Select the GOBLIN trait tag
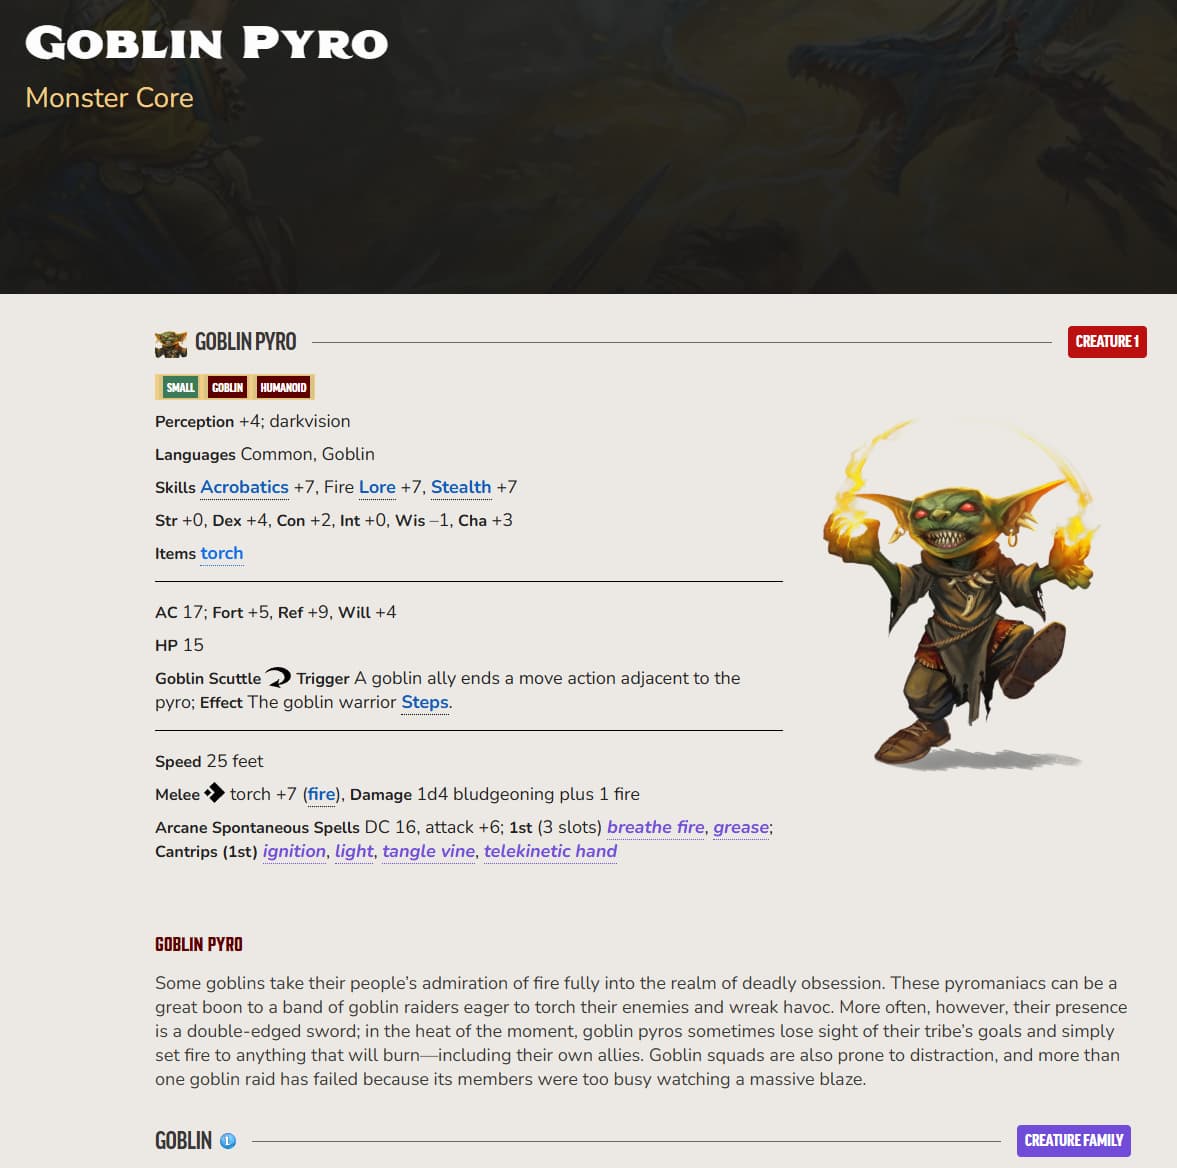Image resolution: width=1177 pixels, height=1168 pixels. tap(227, 387)
